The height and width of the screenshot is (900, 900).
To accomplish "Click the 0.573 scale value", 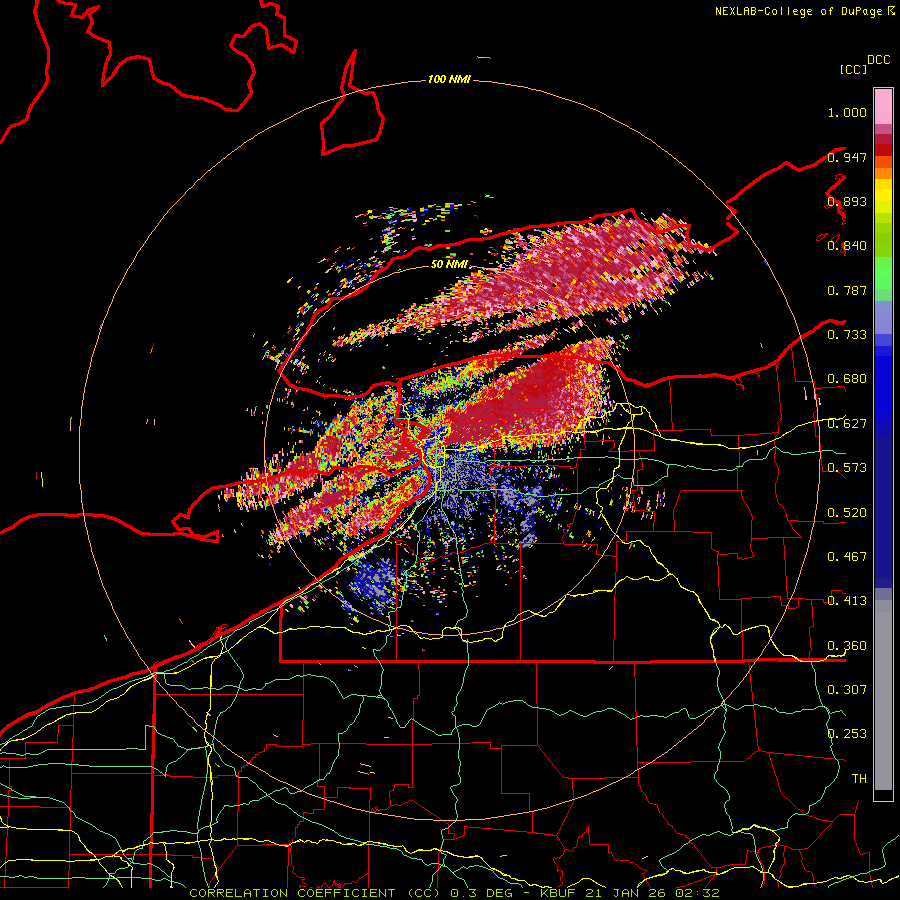I will (x=847, y=468).
